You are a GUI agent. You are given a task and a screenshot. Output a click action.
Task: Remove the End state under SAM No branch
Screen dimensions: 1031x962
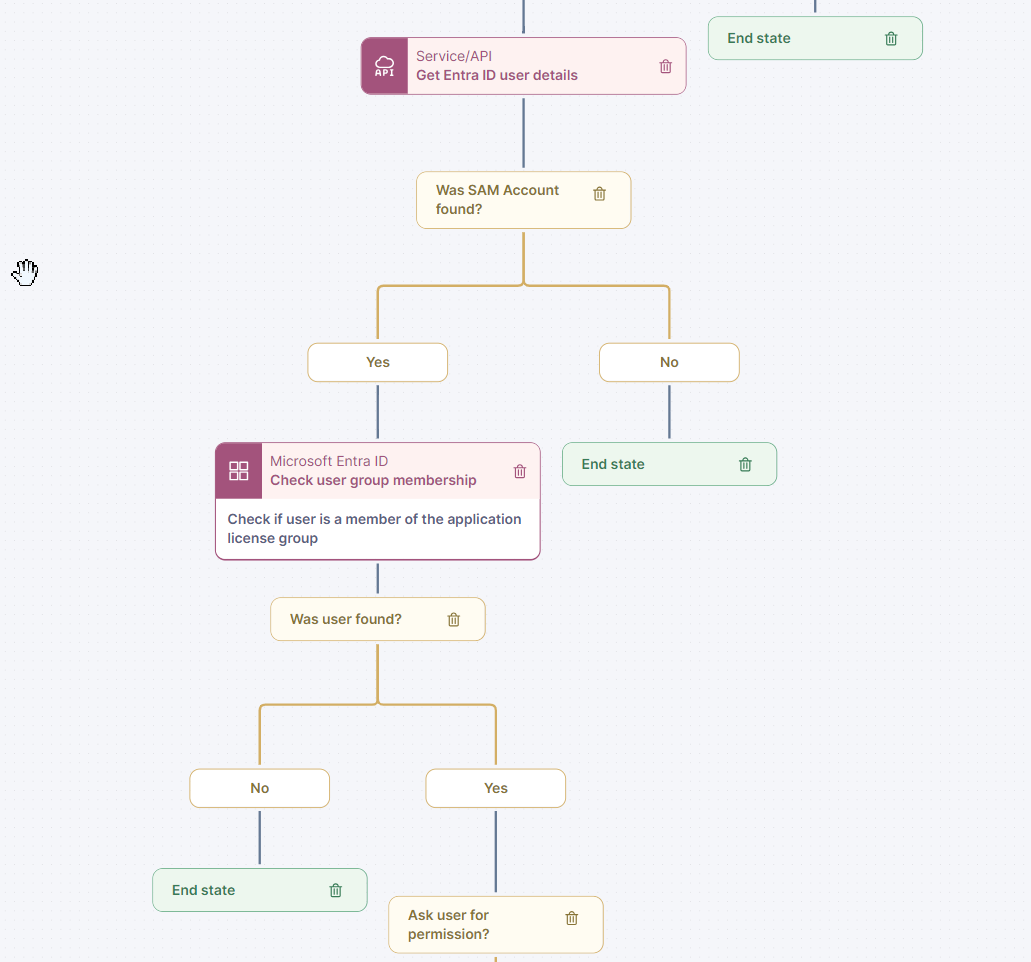(x=745, y=464)
